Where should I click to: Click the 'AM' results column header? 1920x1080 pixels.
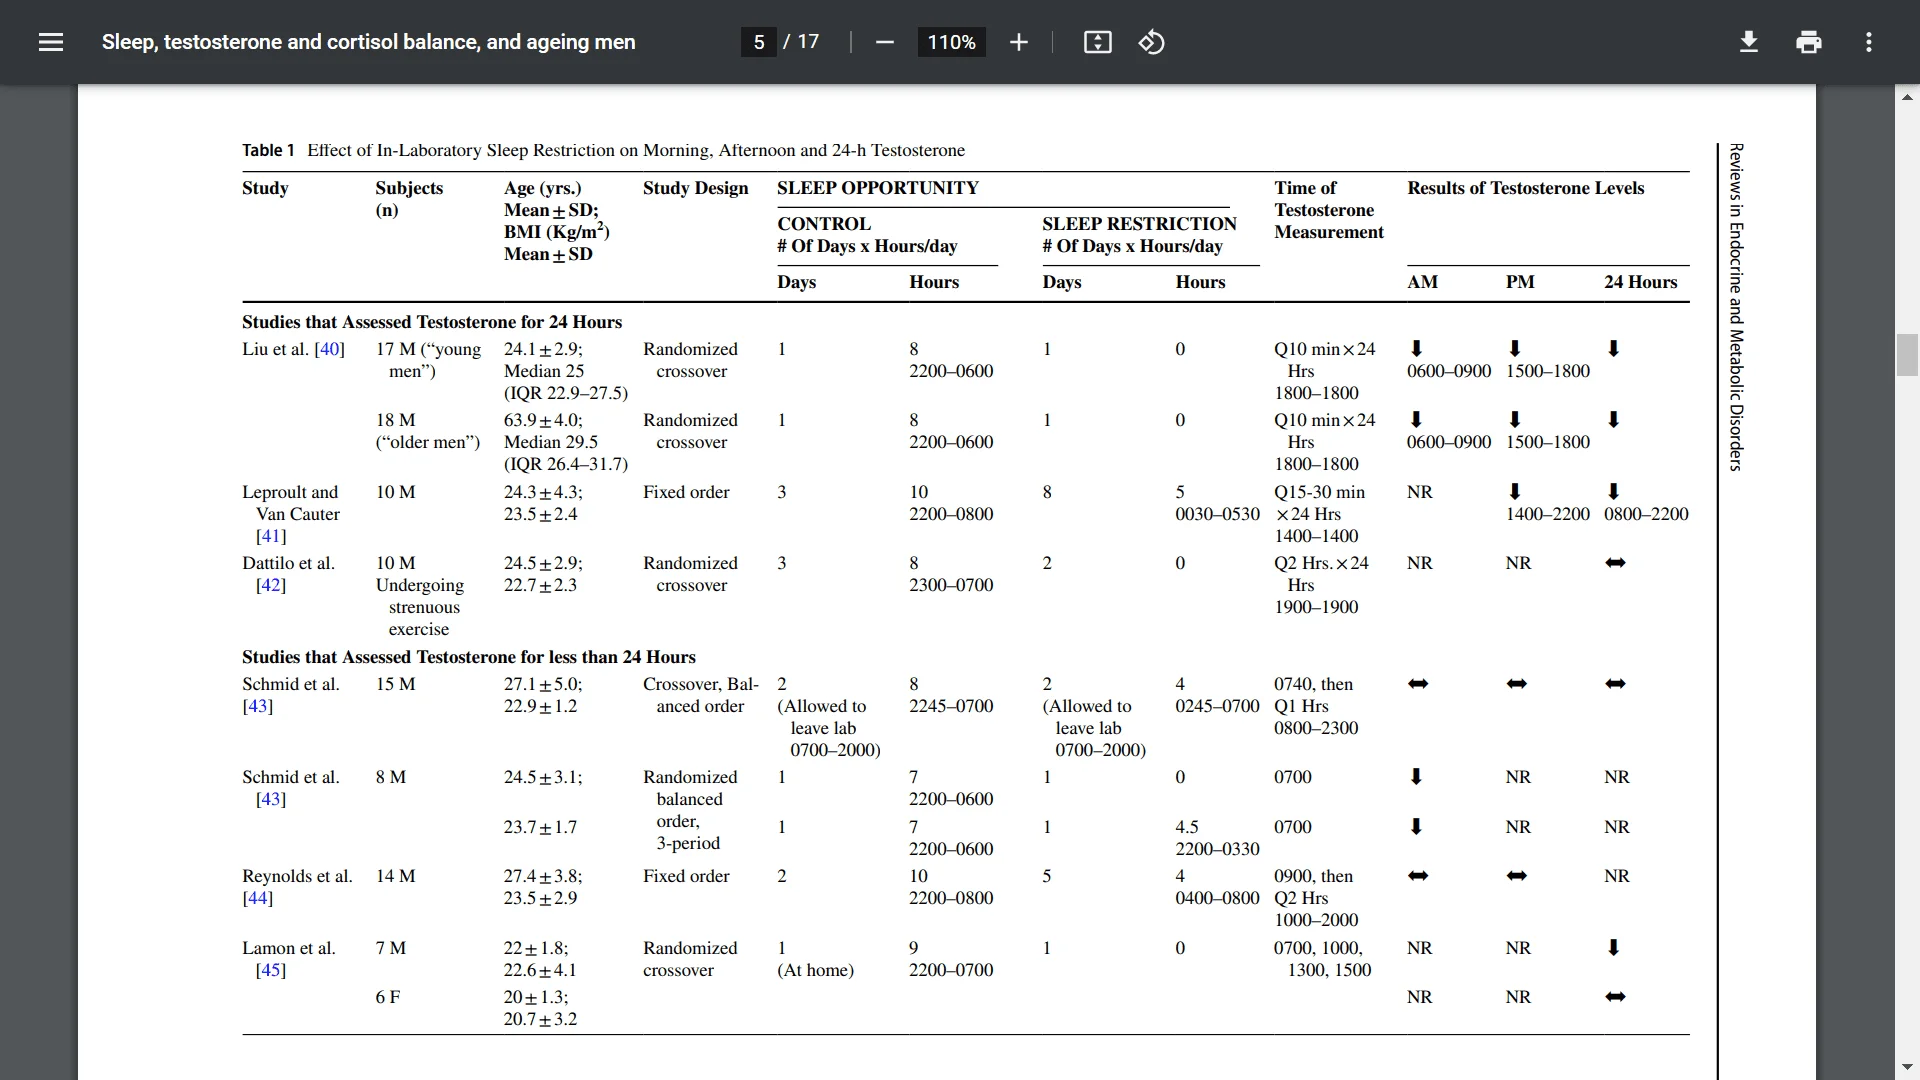1422,282
